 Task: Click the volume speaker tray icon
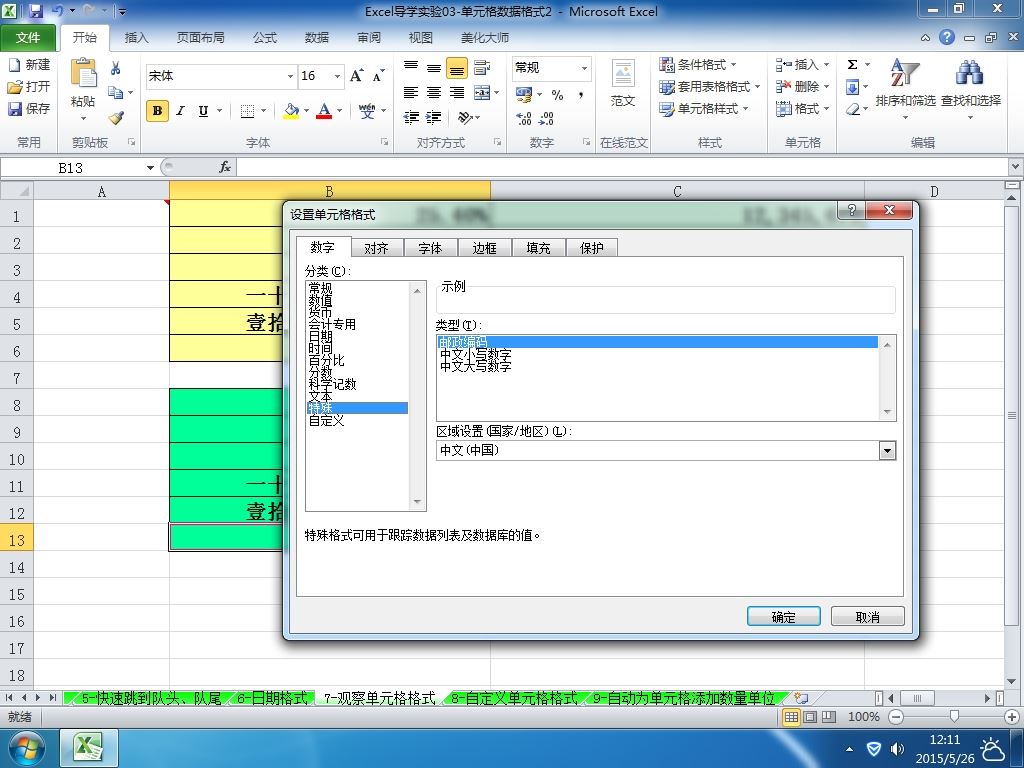pos(898,748)
